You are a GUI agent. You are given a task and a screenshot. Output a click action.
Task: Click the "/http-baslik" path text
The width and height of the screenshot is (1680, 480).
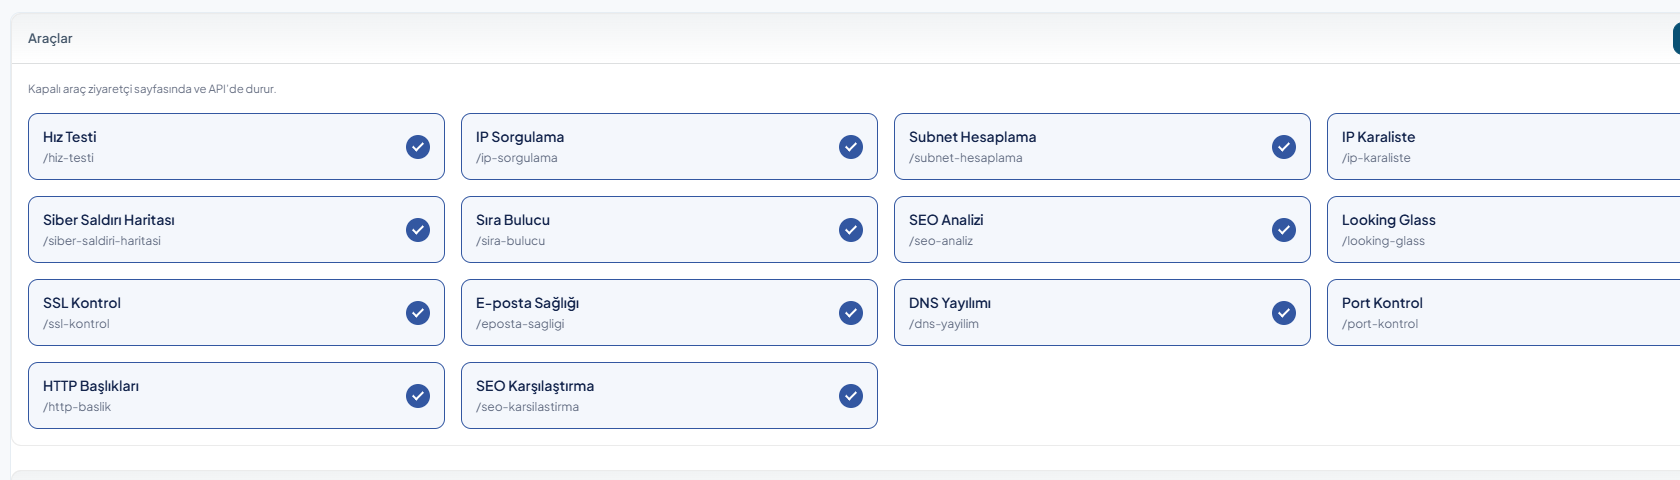click(x=77, y=407)
